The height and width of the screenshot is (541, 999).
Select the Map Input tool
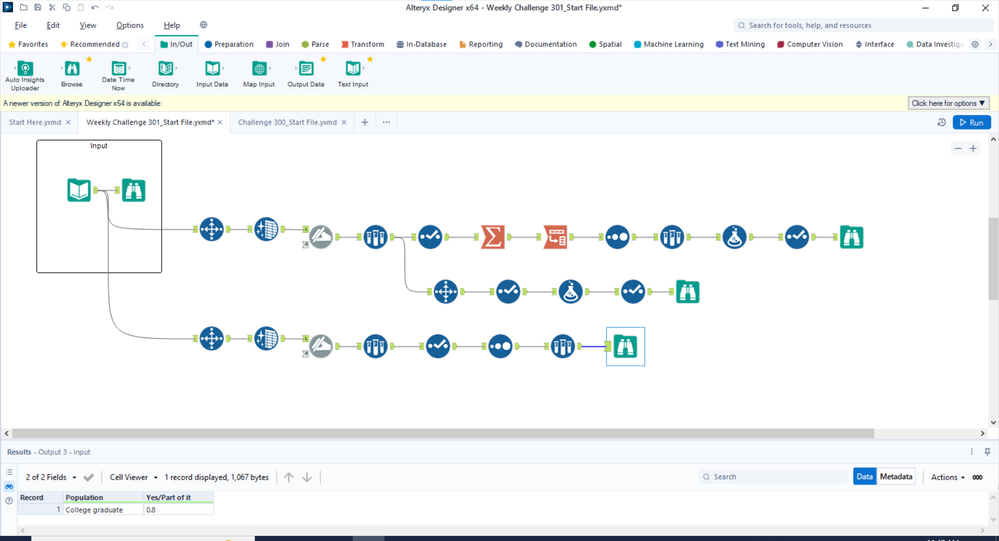click(x=259, y=74)
